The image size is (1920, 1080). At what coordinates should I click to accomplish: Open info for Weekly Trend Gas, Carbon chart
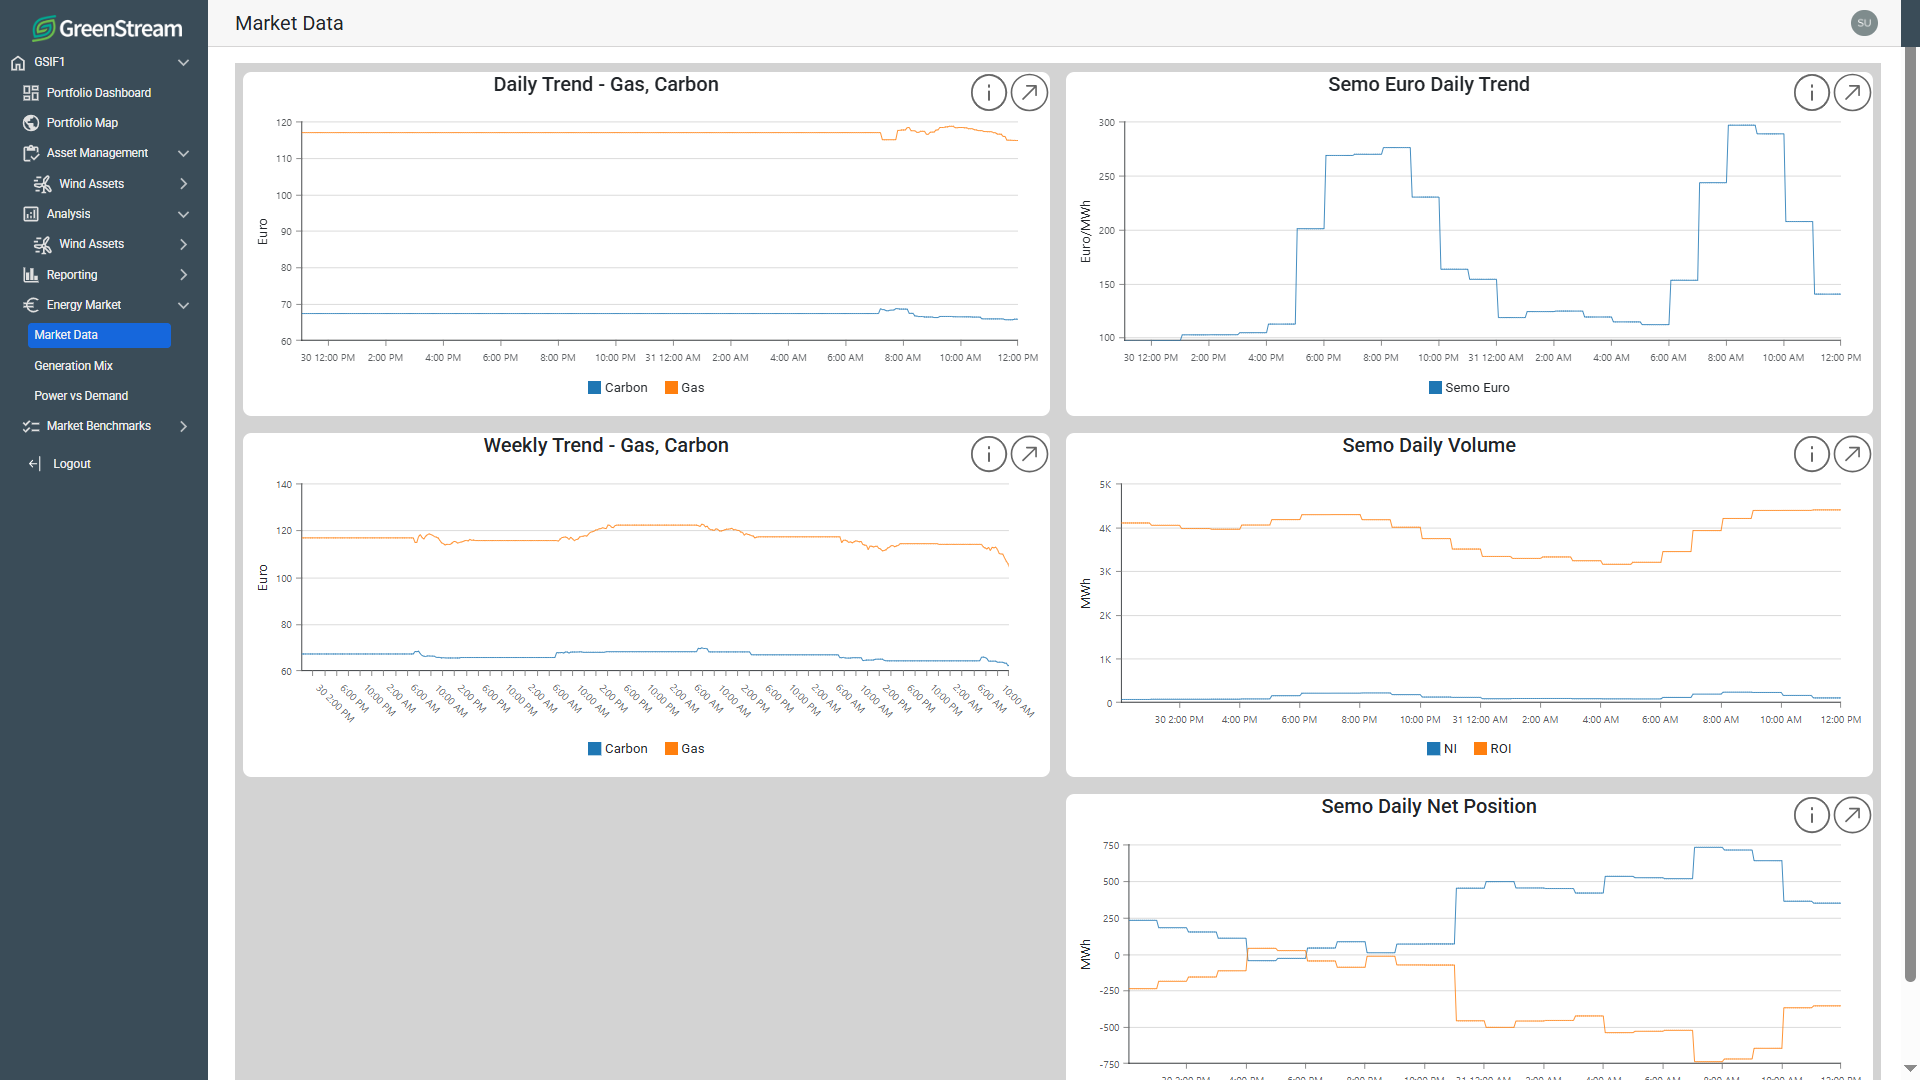click(x=988, y=454)
